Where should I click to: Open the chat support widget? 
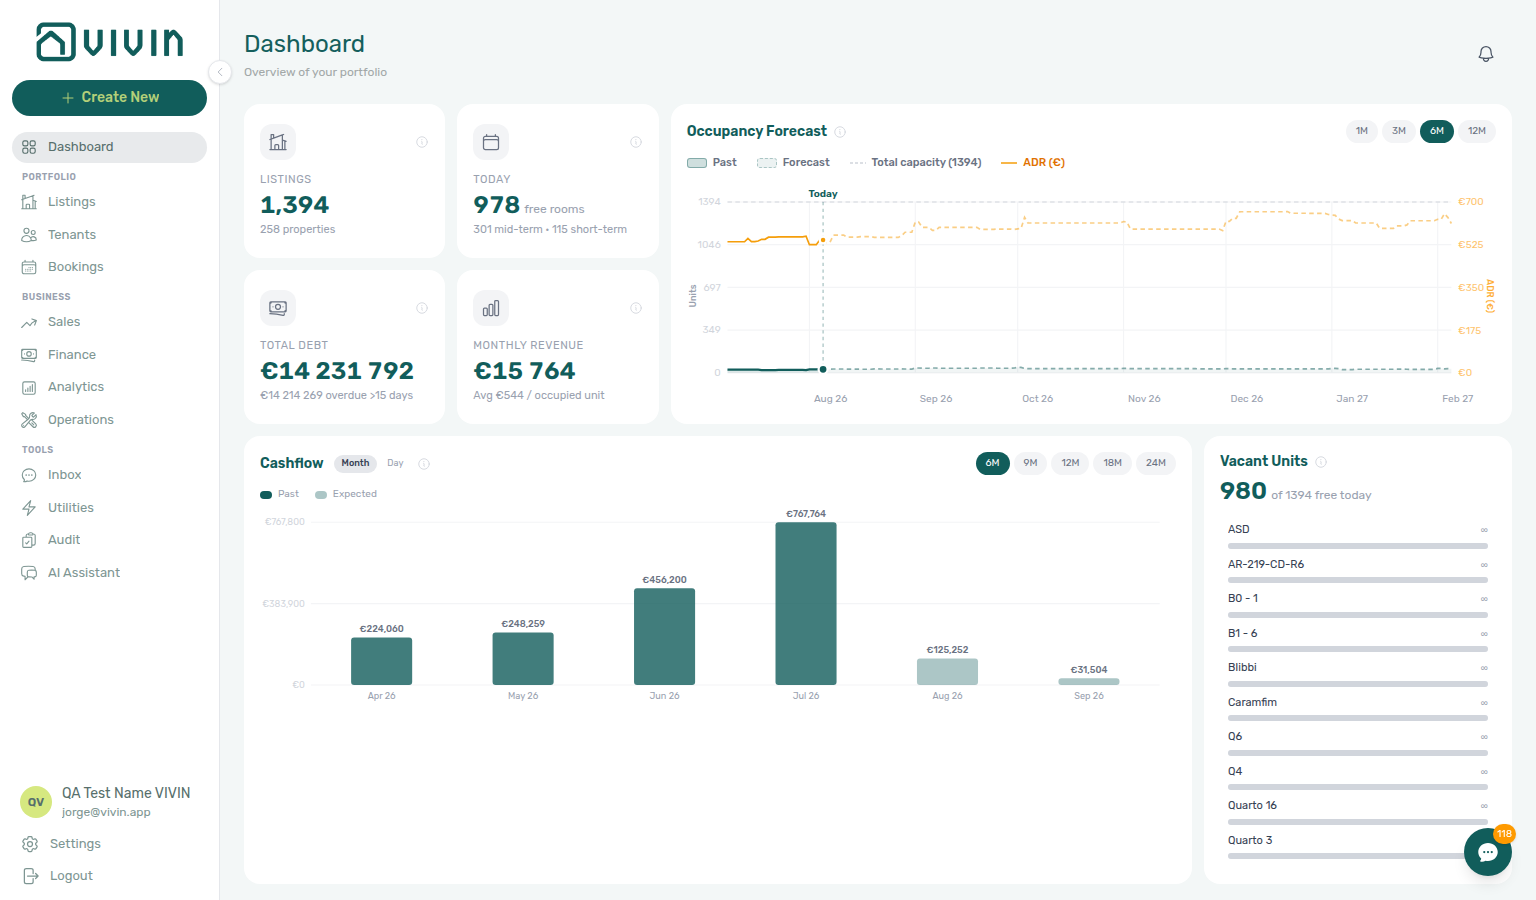click(x=1488, y=852)
